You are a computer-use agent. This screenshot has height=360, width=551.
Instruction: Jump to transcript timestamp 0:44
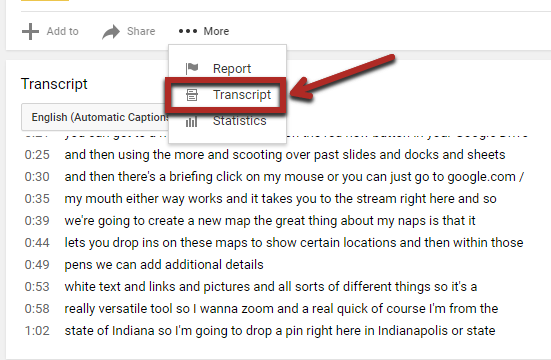pyautogui.click(x=37, y=243)
